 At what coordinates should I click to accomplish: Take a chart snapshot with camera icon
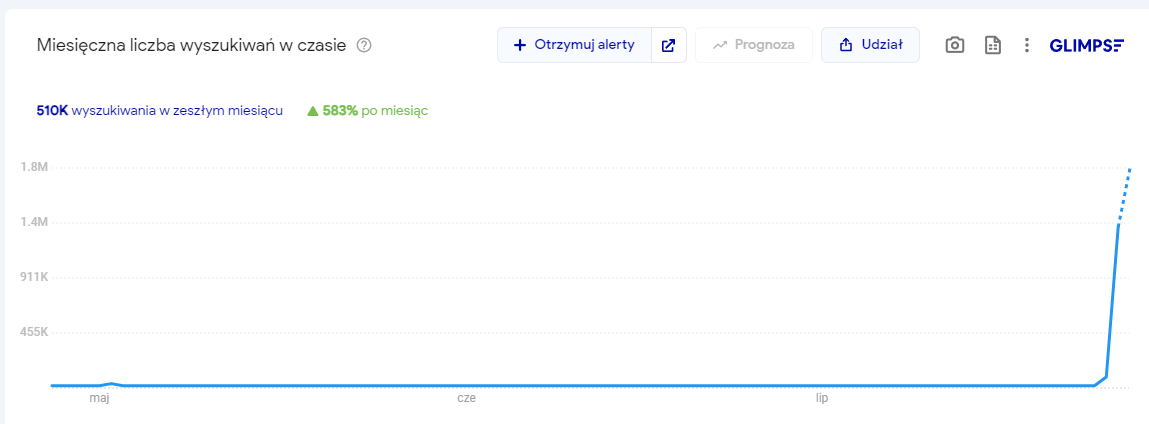click(x=955, y=45)
